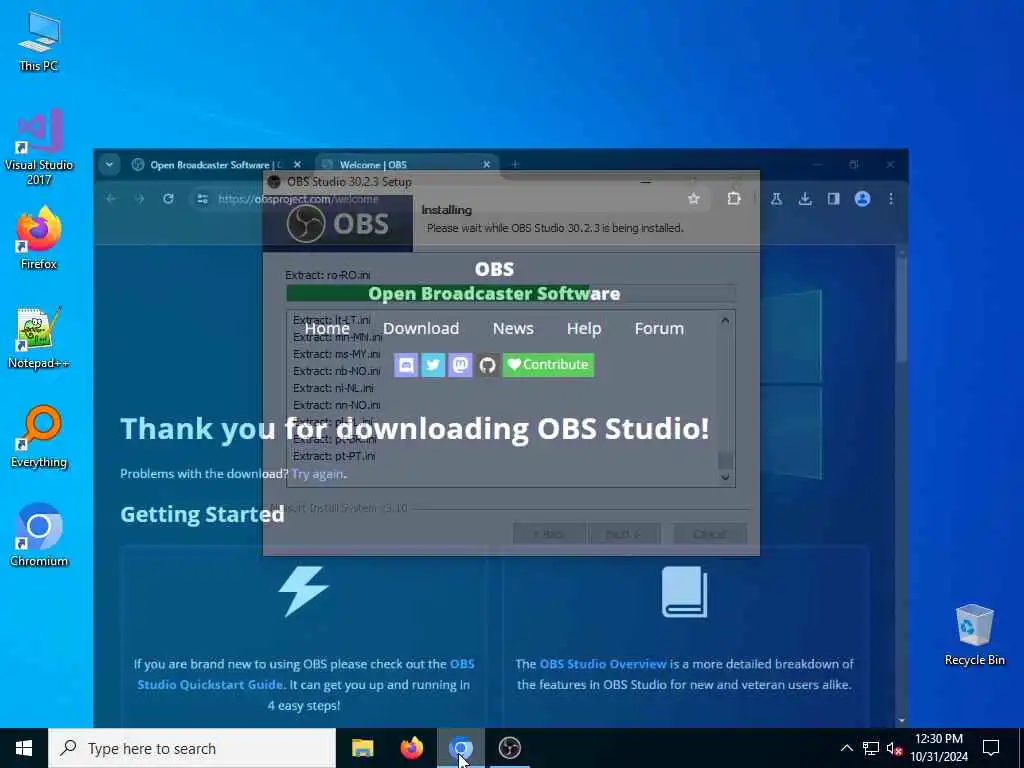Open the Twitter icon on OBS page

click(x=433, y=365)
